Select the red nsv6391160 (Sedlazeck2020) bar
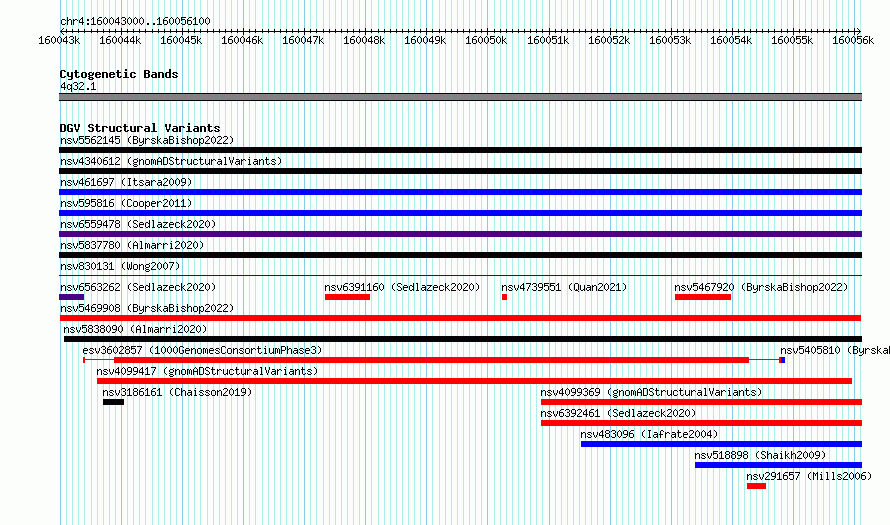The height and width of the screenshot is (525, 890). point(347,297)
